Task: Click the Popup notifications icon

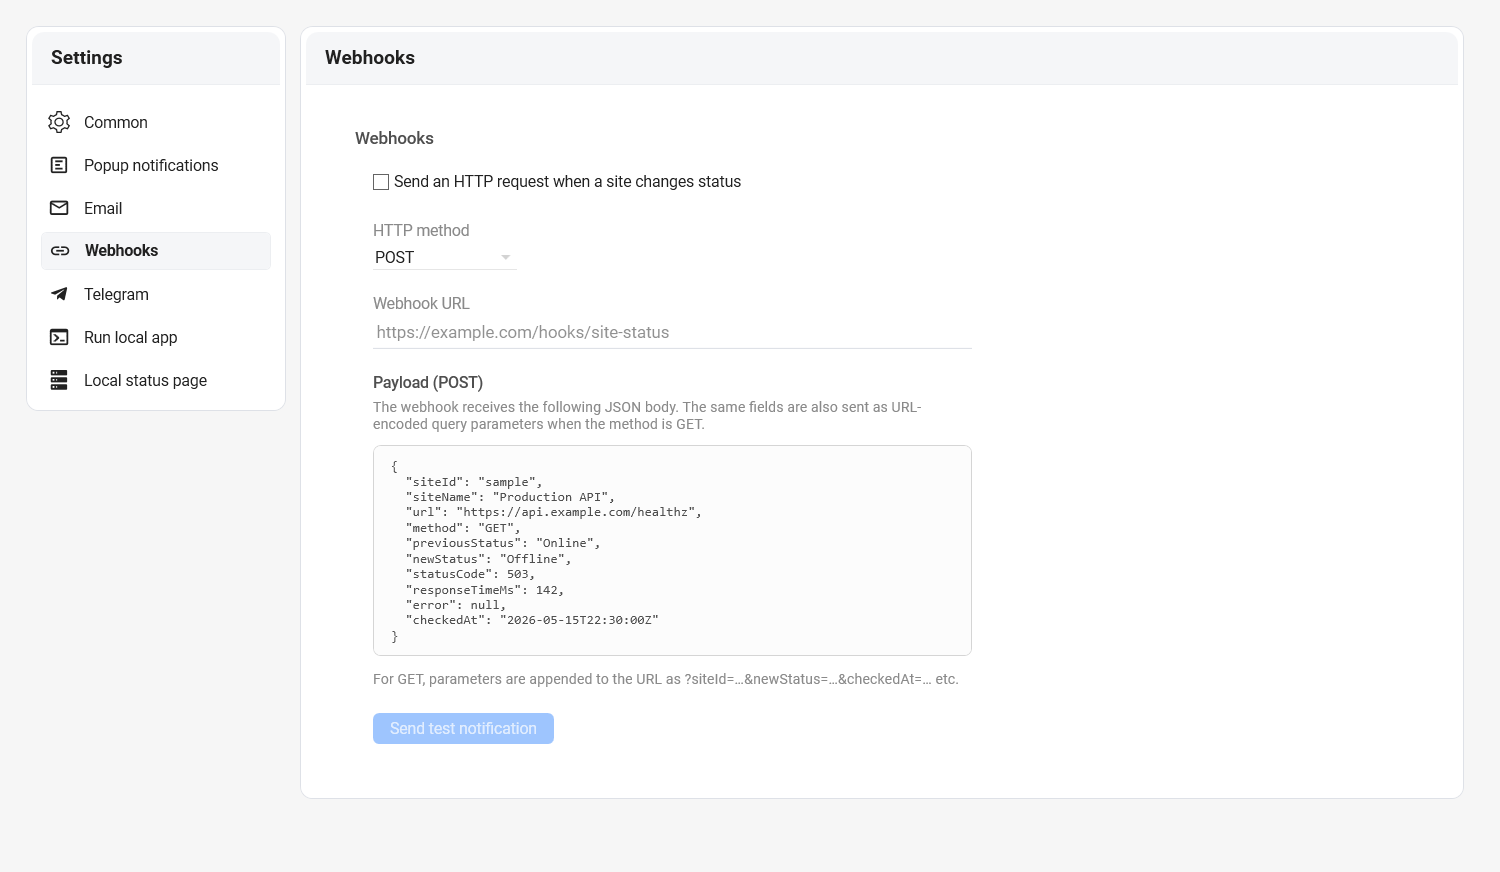Action: point(59,165)
